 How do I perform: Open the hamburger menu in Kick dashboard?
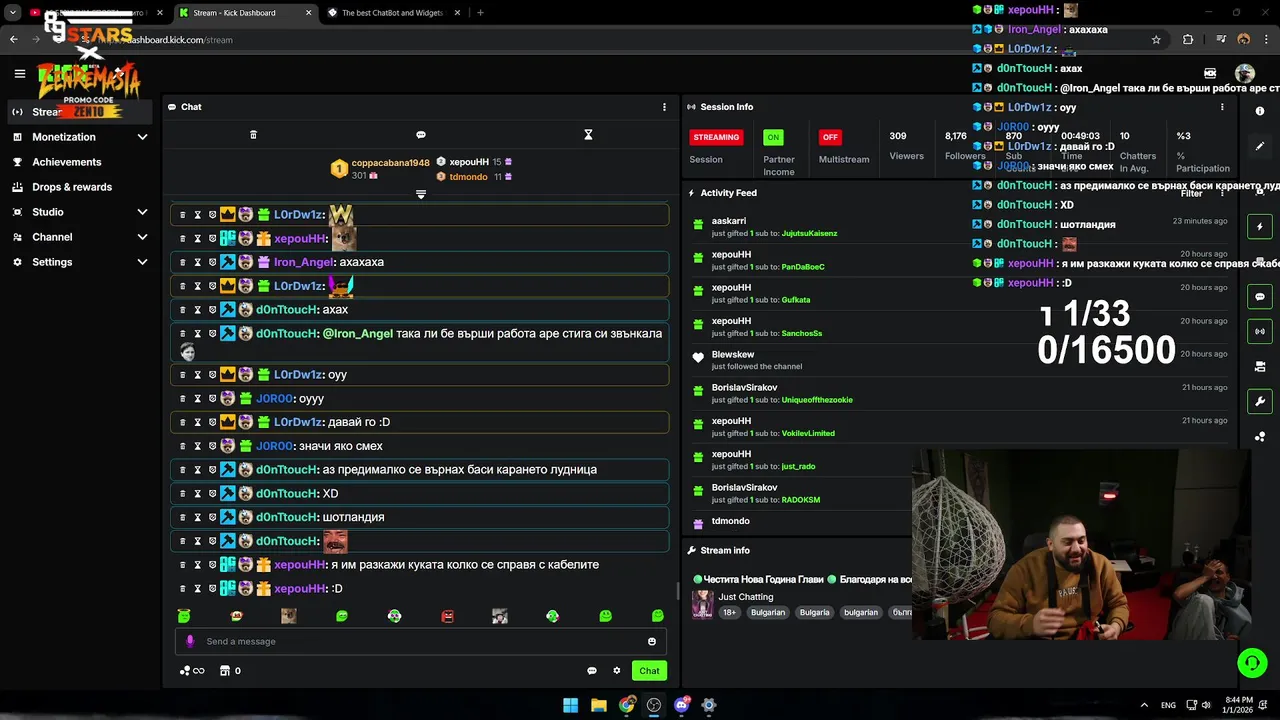19,73
